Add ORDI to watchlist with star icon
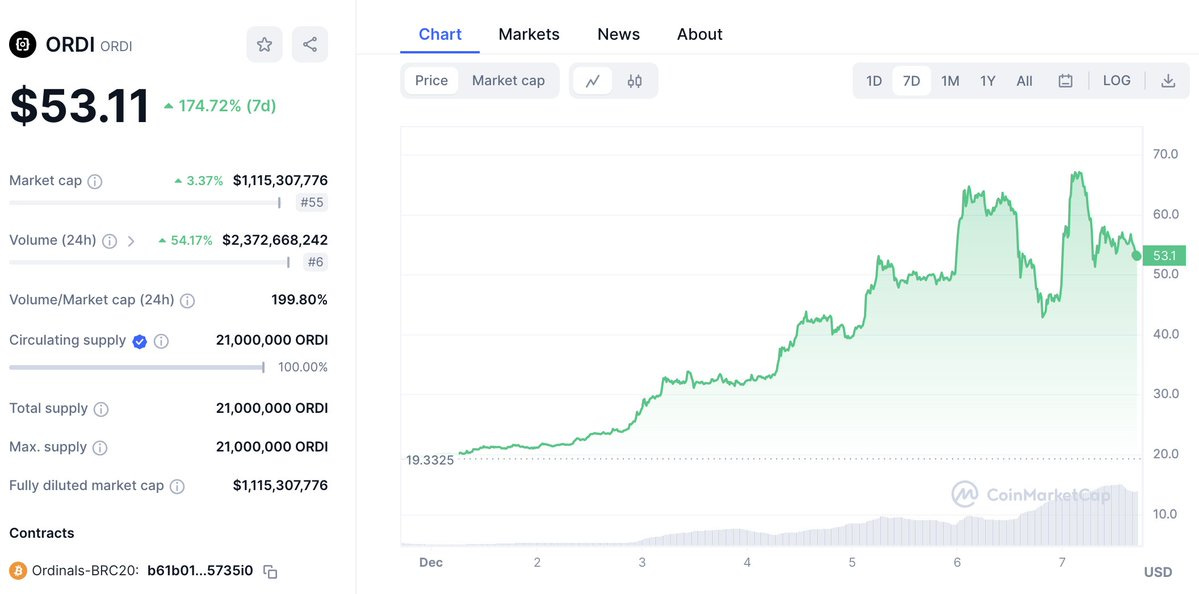Image resolution: width=1199 pixels, height=594 pixels. (265, 44)
